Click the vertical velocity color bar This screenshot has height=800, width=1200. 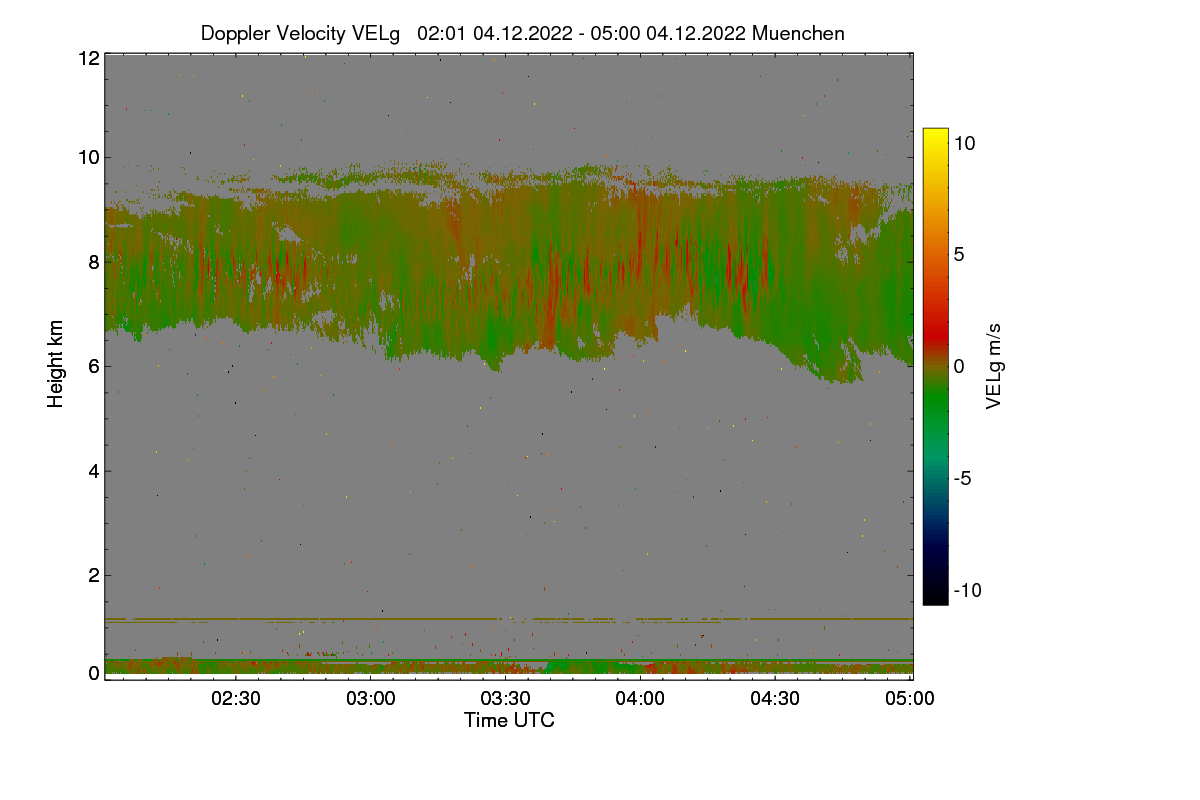click(935, 366)
